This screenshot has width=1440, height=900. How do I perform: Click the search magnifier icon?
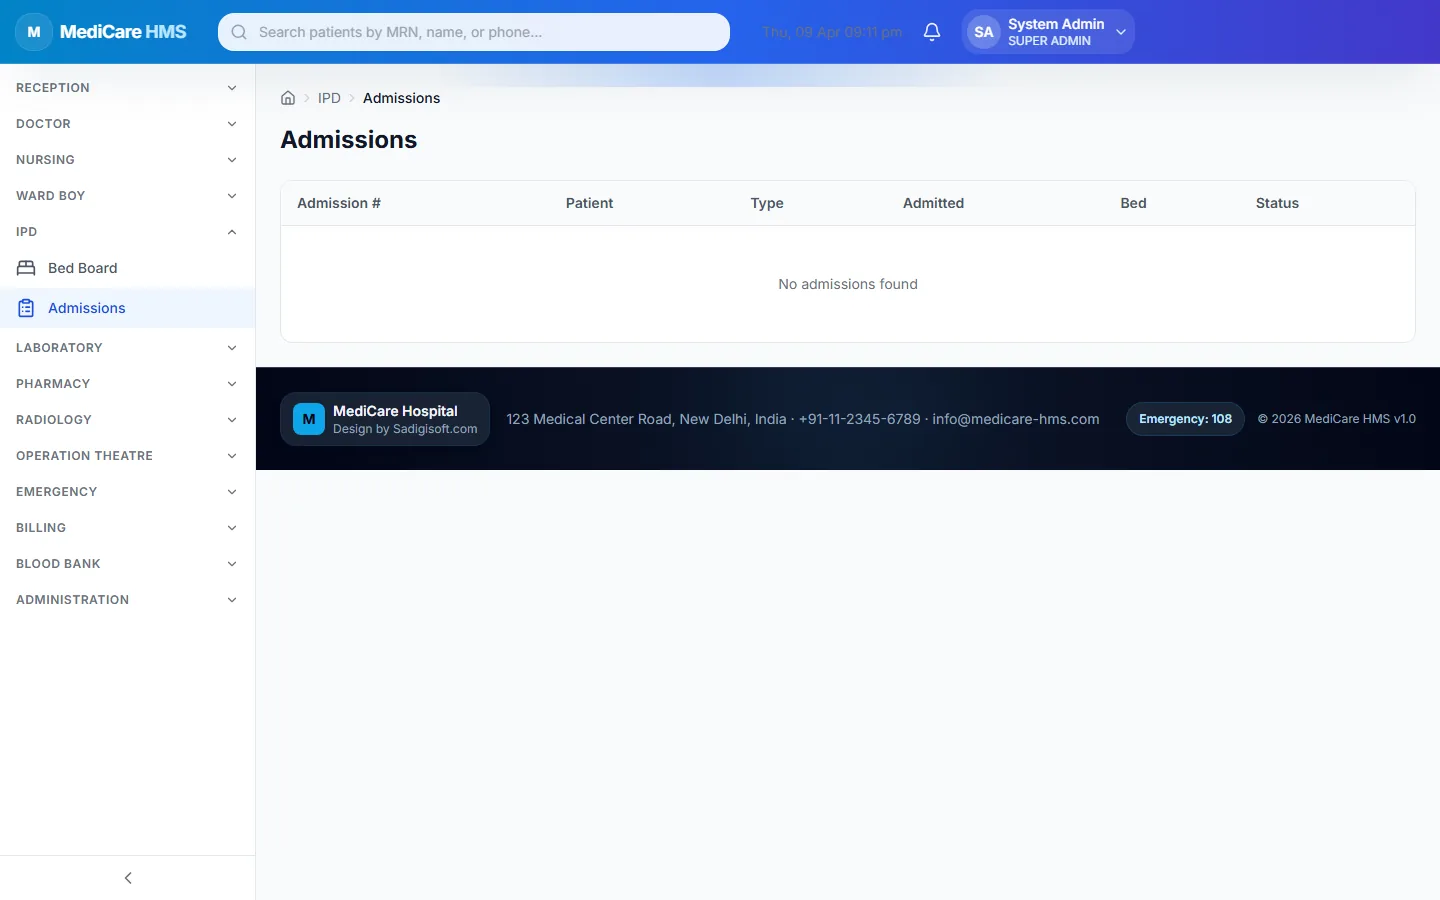click(x=239, y=32)
